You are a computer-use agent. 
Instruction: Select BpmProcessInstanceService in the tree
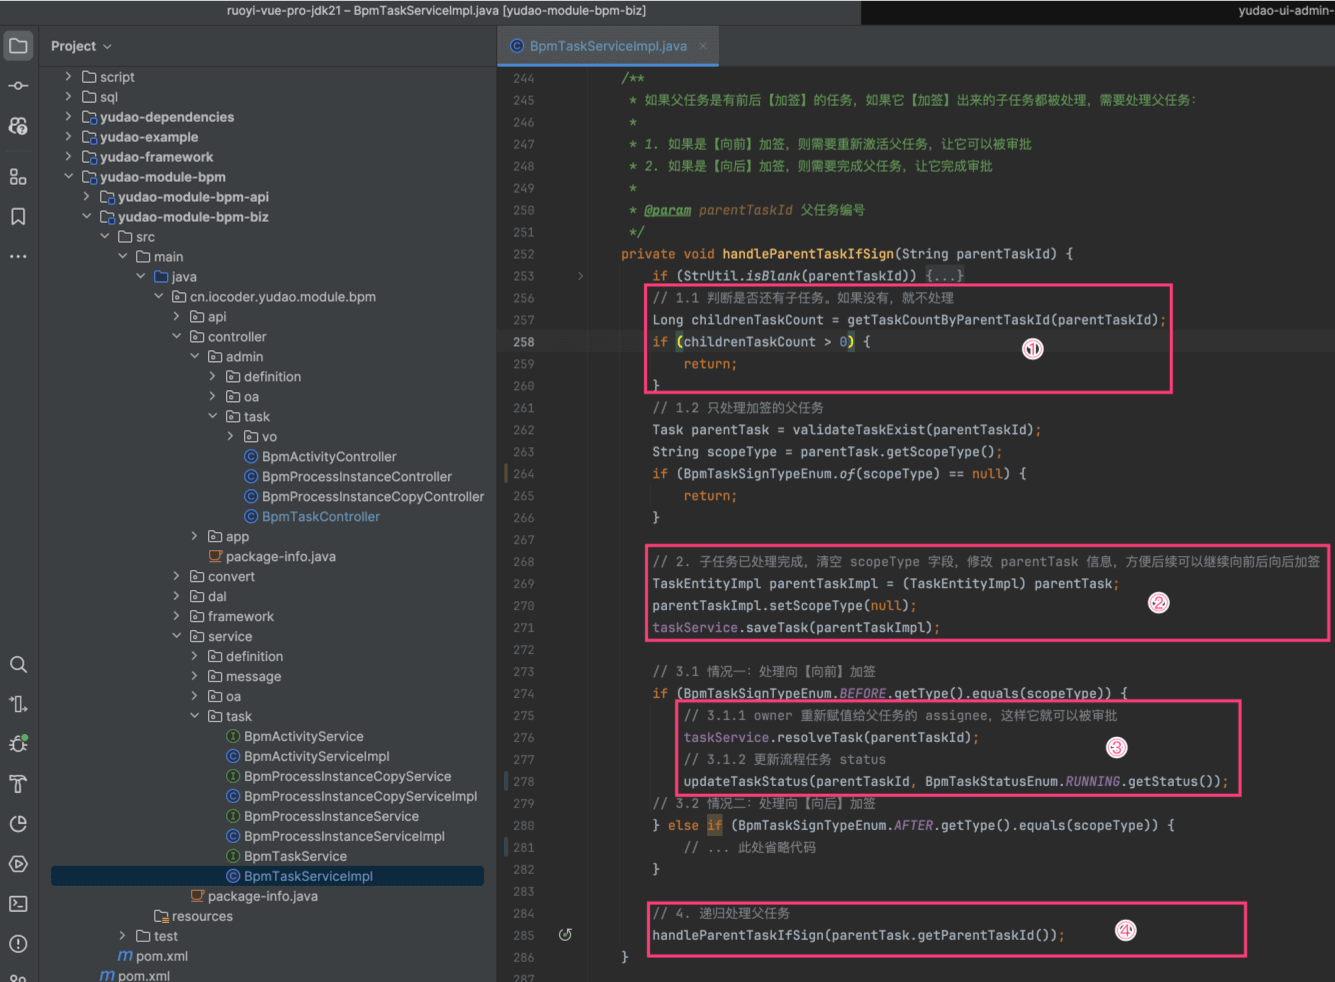331,817
